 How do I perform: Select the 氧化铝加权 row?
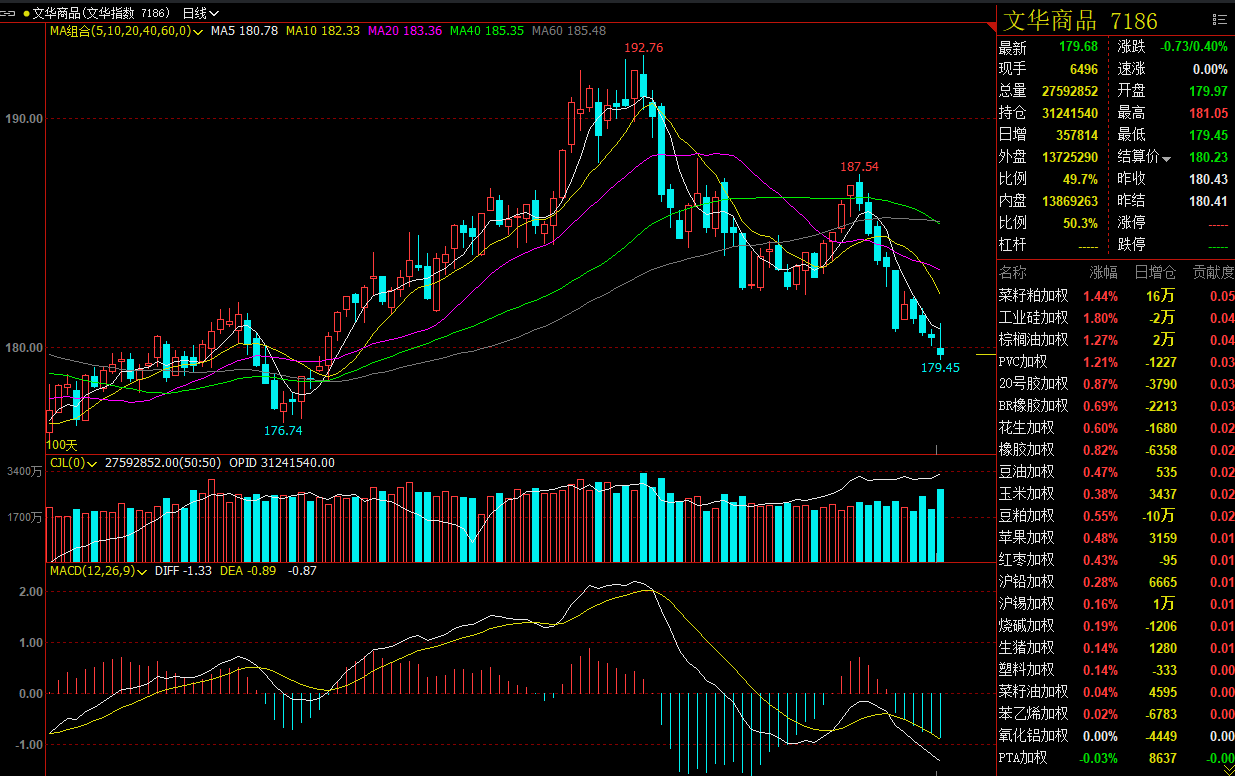pos(1116,736)
